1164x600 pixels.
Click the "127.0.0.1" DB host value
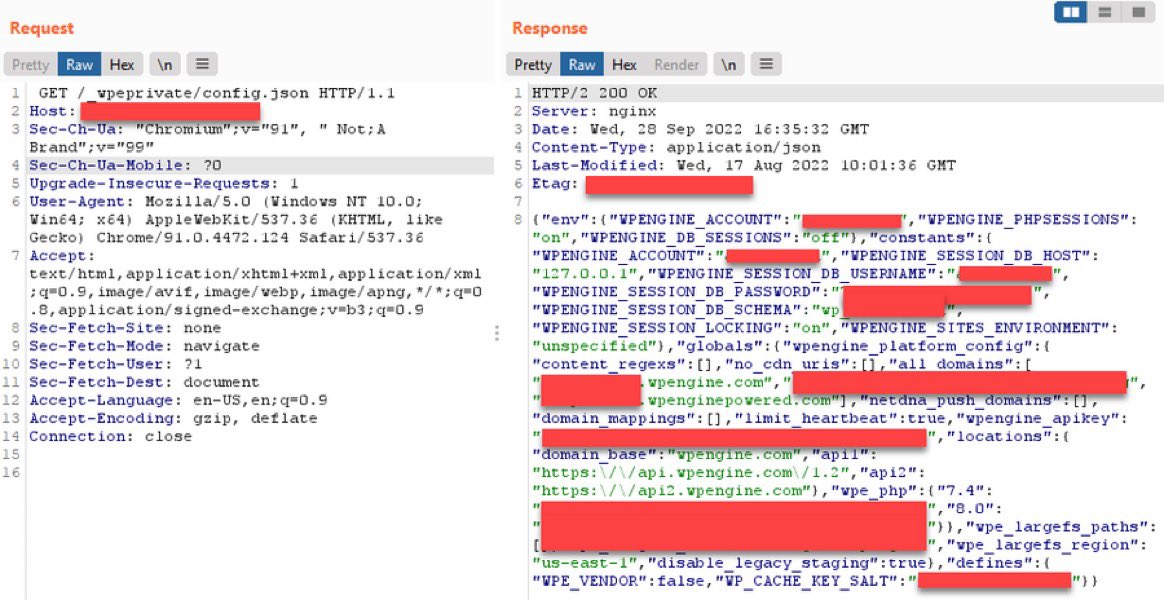(584, 273)
